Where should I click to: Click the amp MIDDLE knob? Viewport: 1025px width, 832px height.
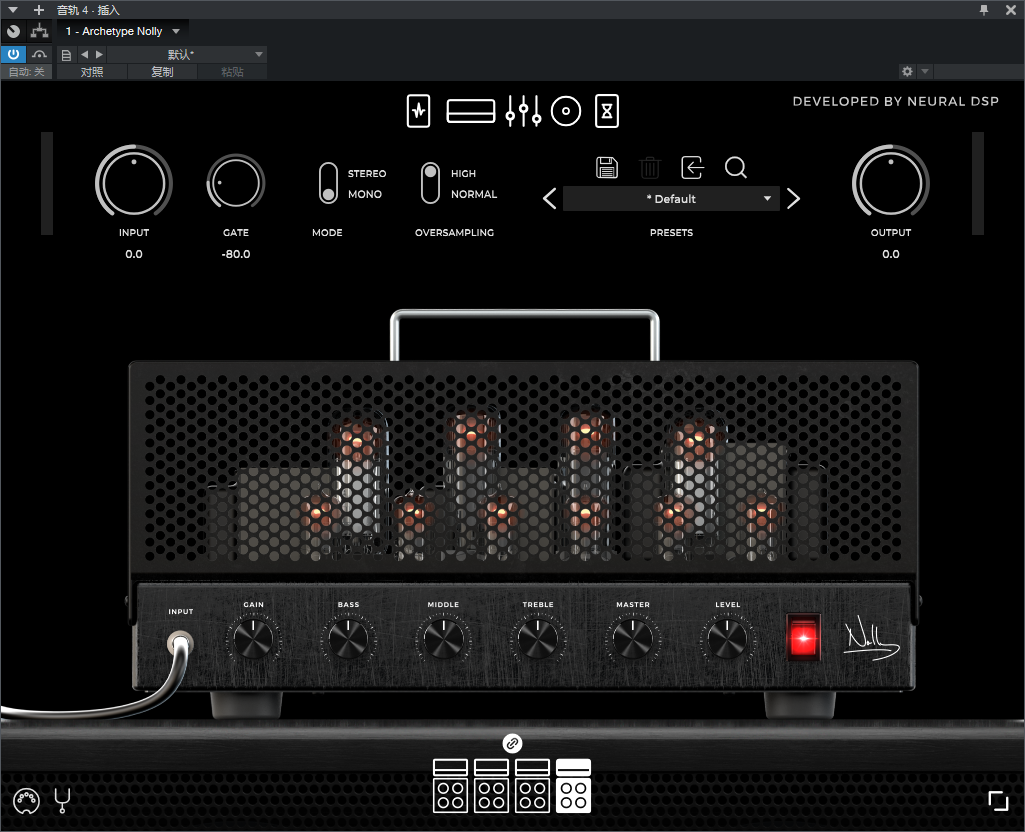(x=443, y=639)
